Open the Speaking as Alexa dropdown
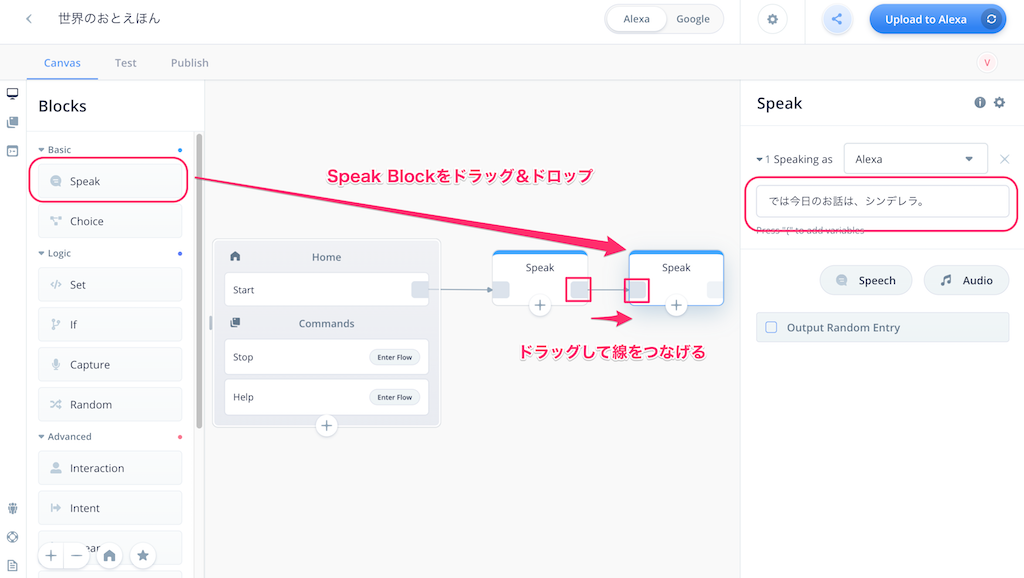Screen dimensions: 1024x578 [x=915, y=159]
